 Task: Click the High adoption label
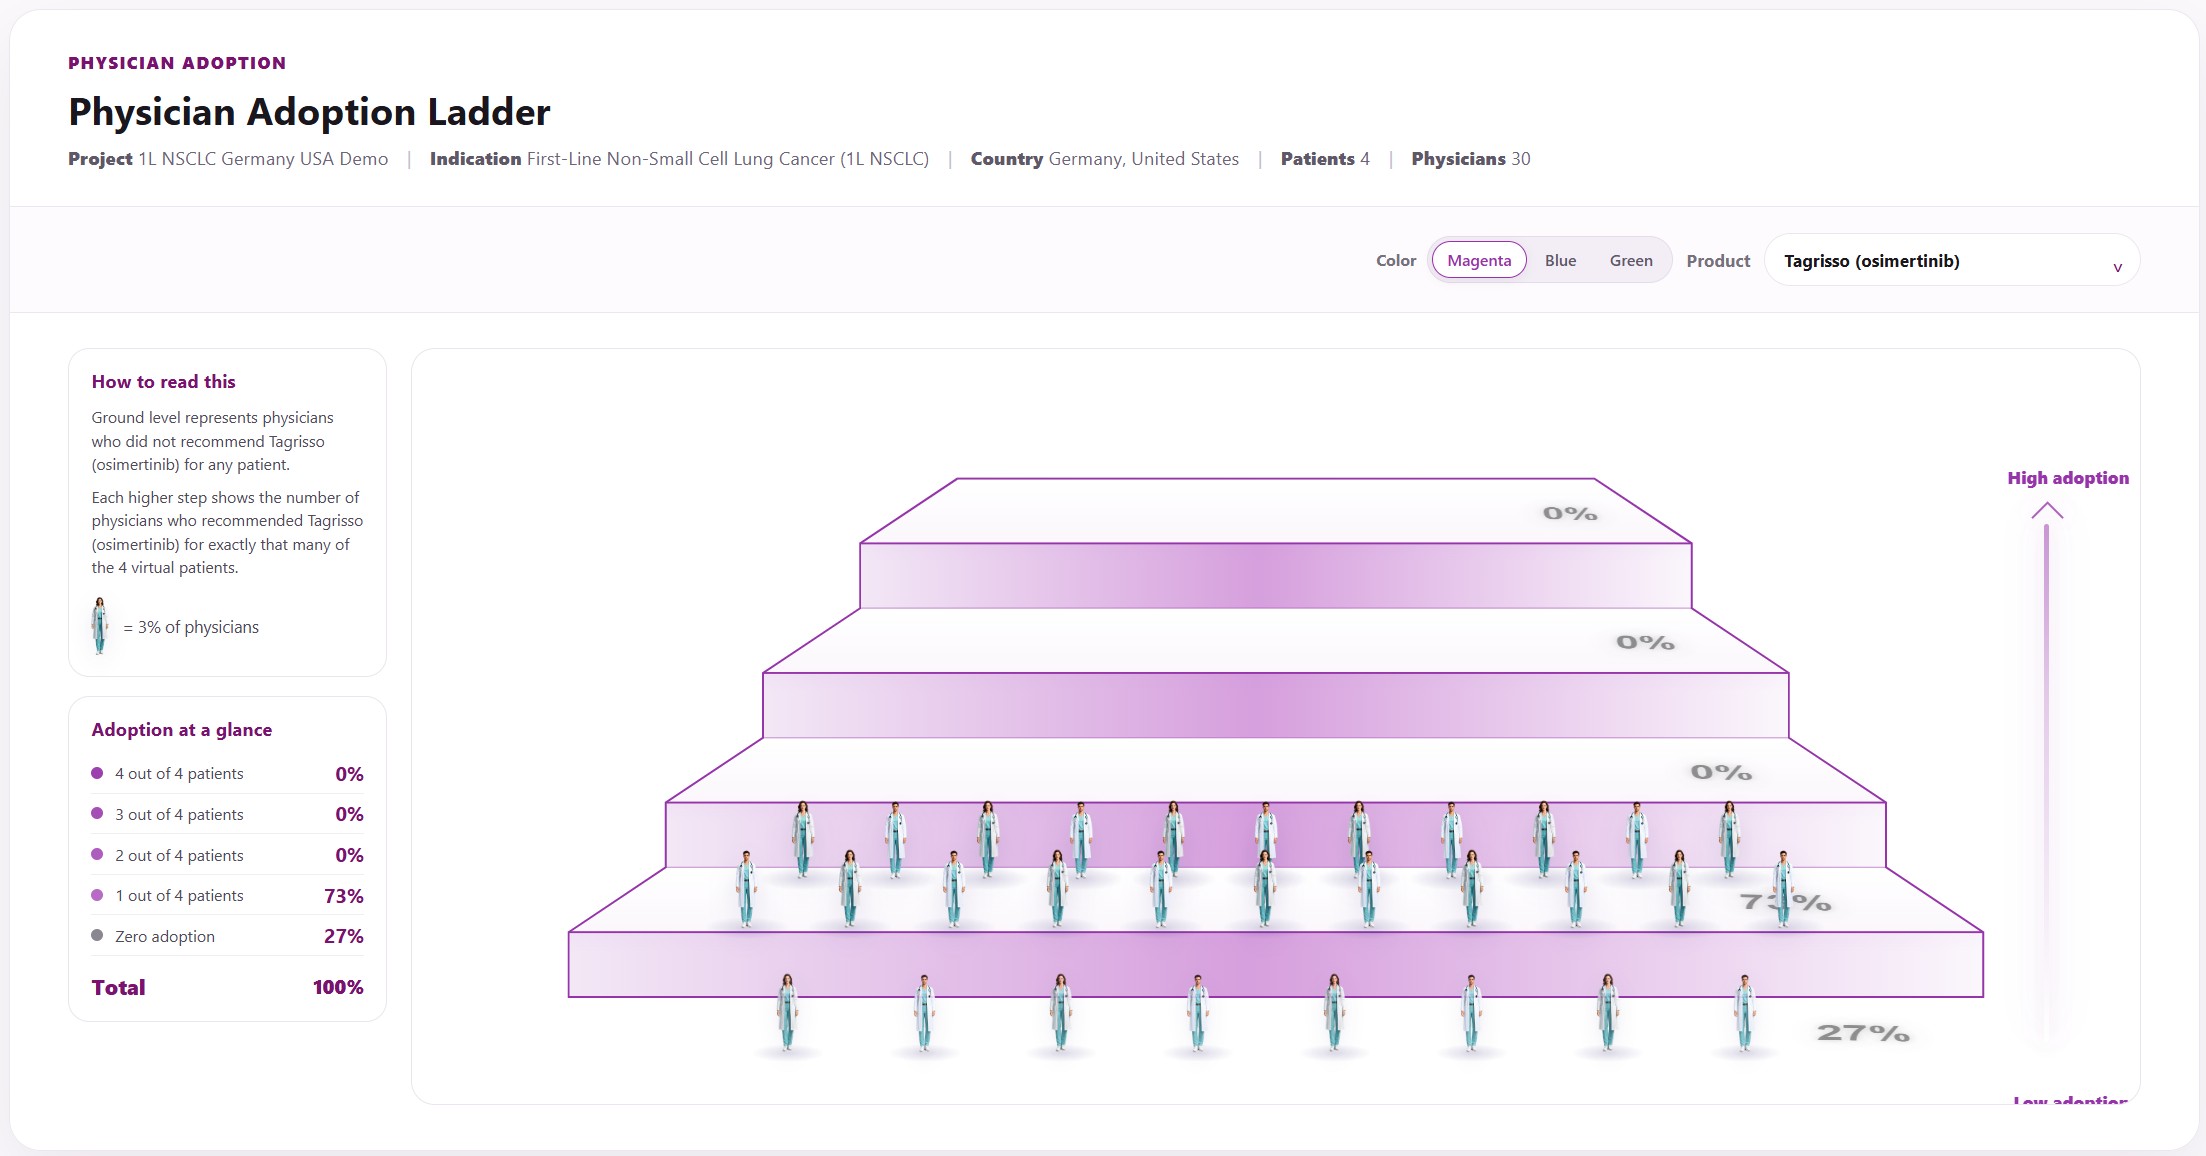tap(2068, 478)
